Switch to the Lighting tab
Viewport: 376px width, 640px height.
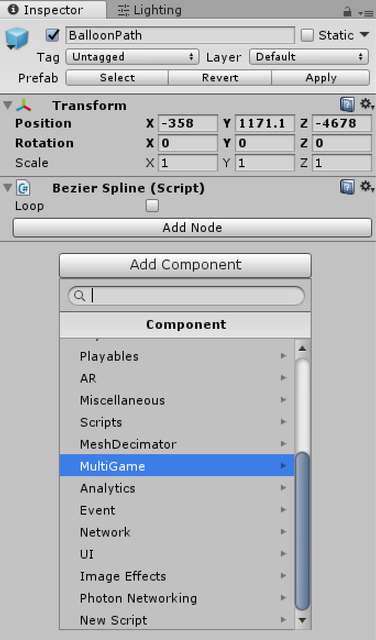[149, 10]
